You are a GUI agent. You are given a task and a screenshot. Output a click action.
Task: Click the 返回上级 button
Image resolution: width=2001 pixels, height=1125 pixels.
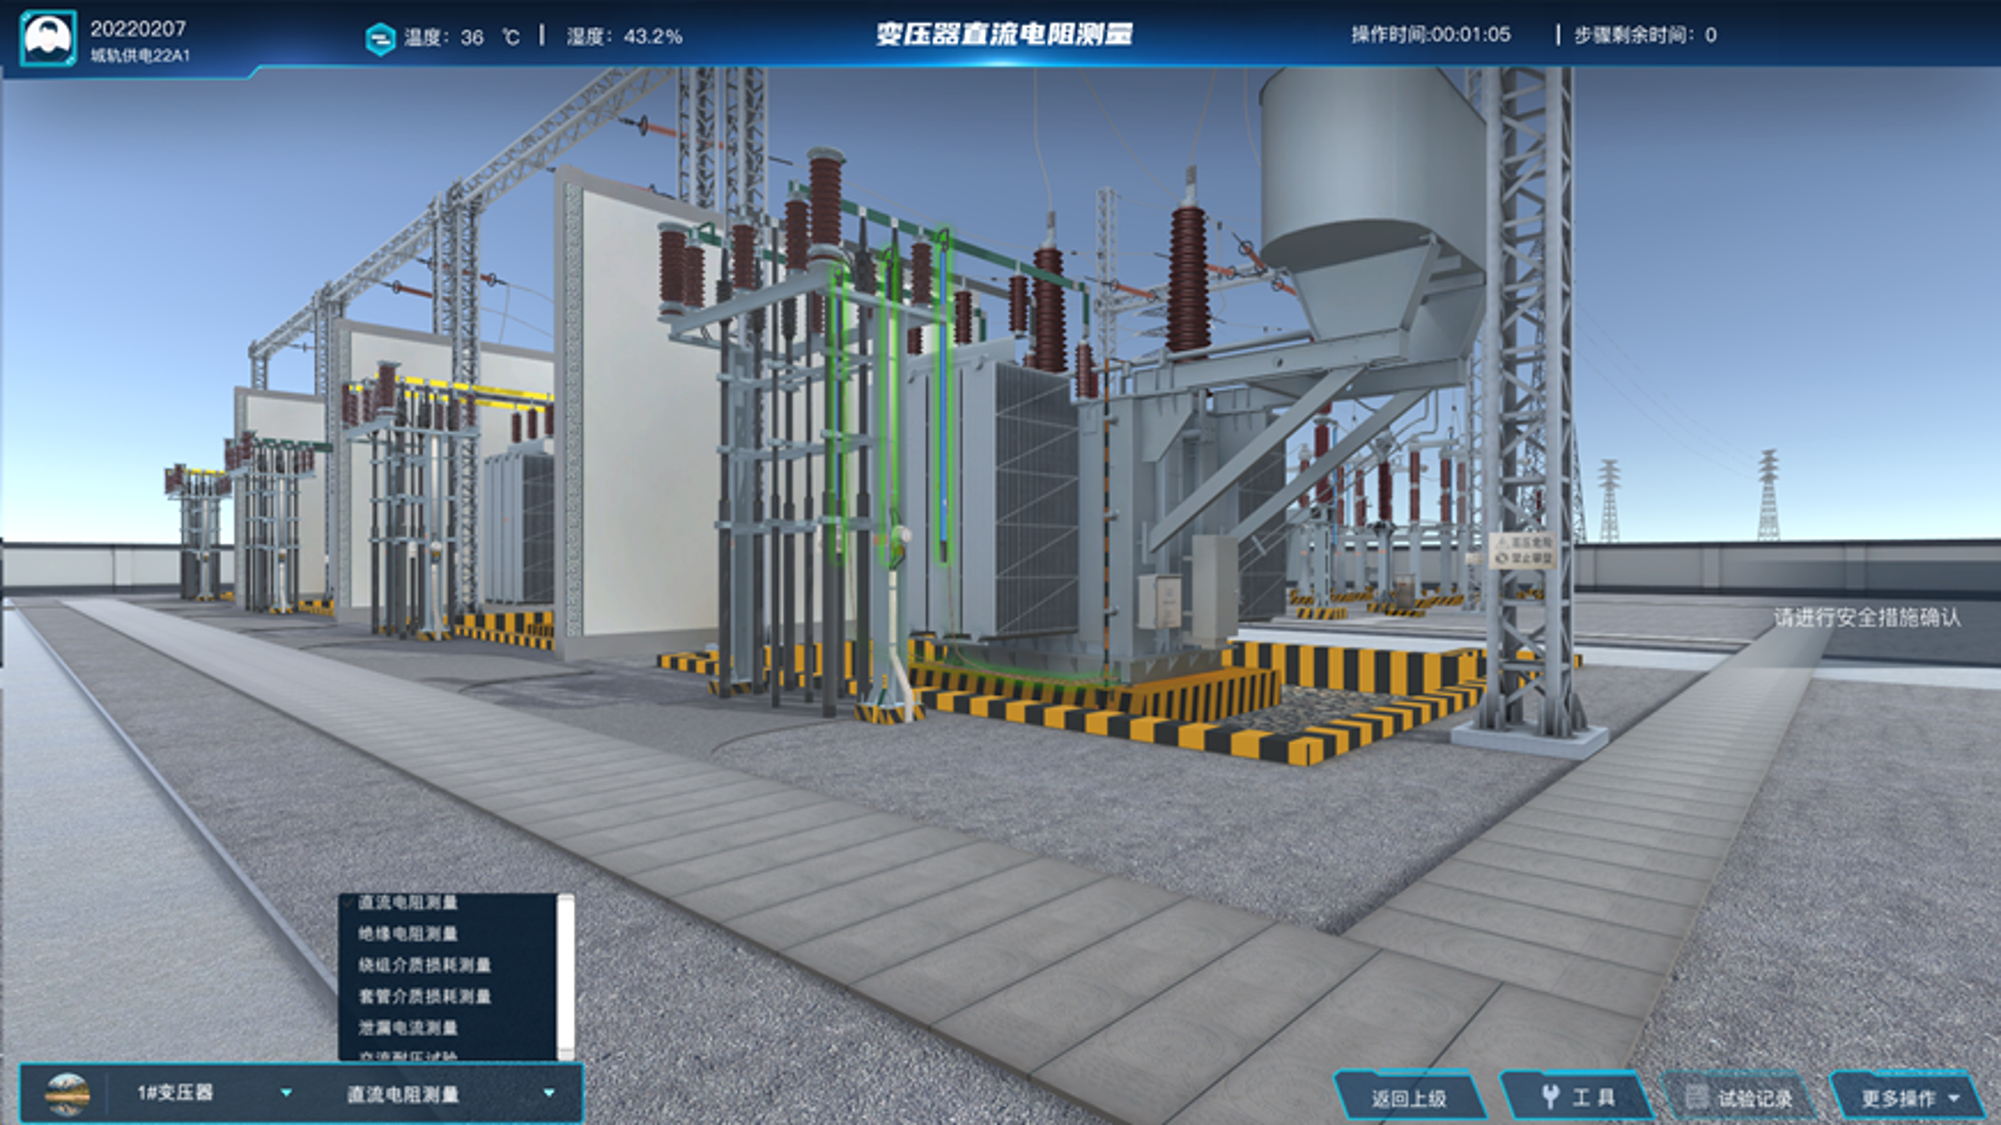[1409, 1097]
